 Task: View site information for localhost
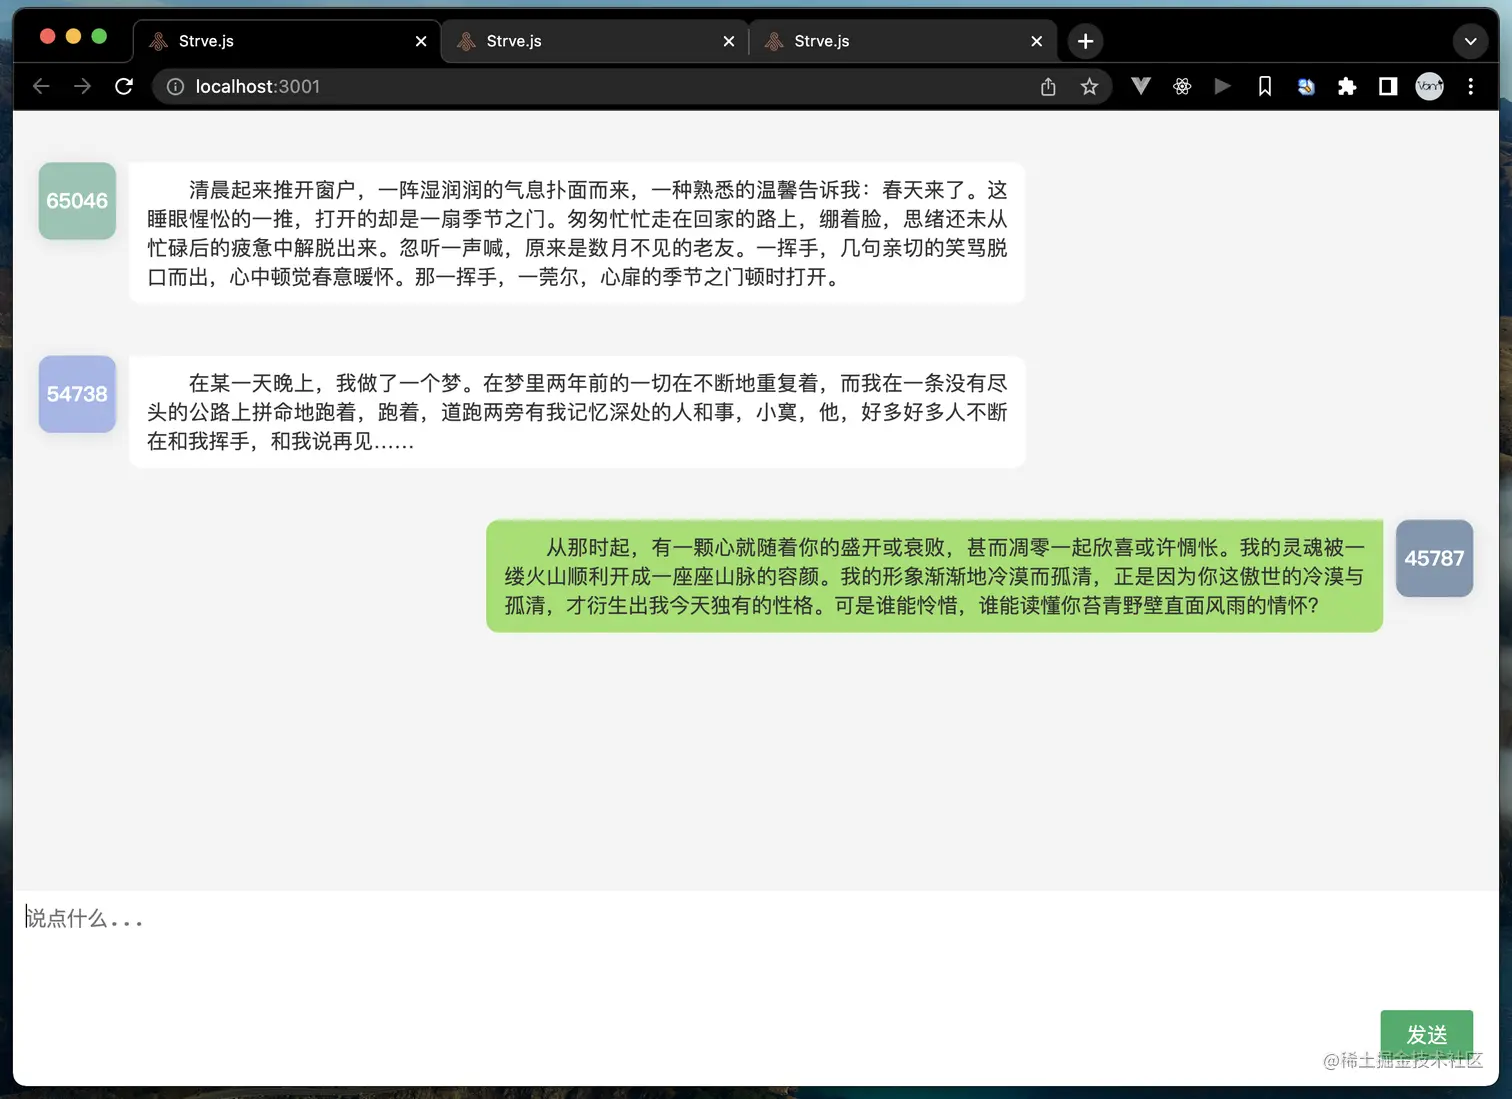click(175, 87)
